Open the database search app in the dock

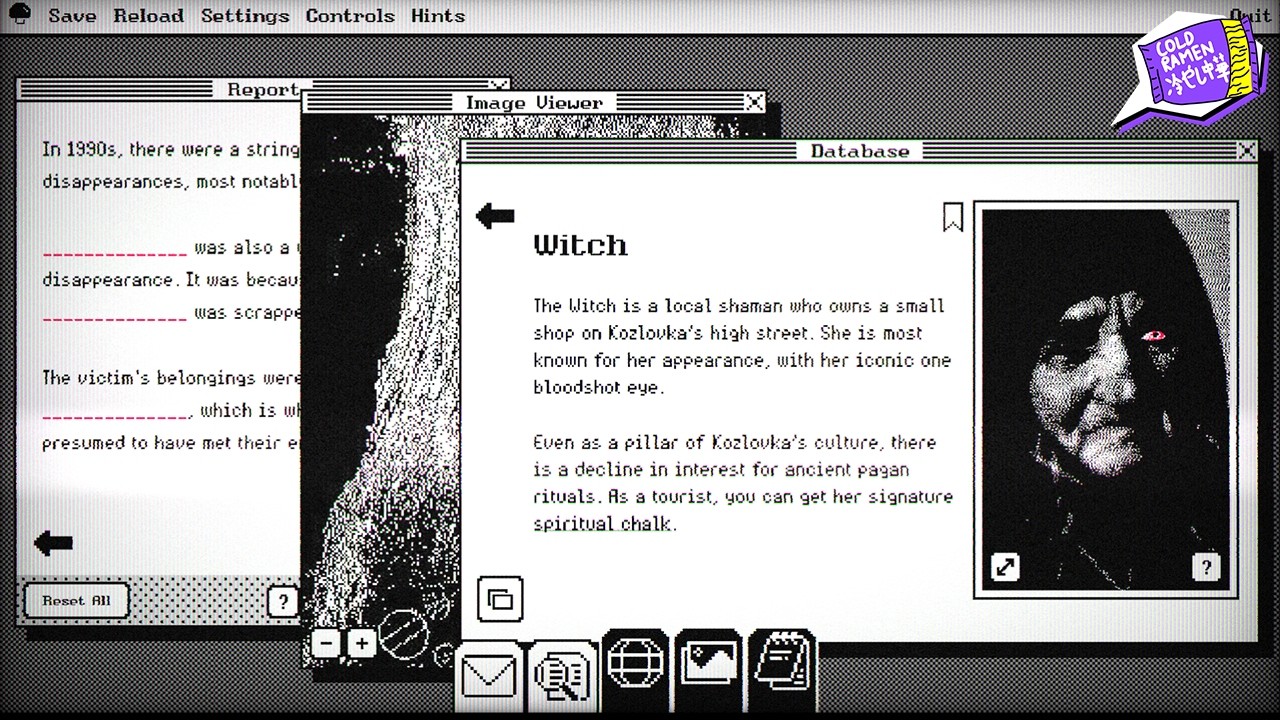coord(562,676)
